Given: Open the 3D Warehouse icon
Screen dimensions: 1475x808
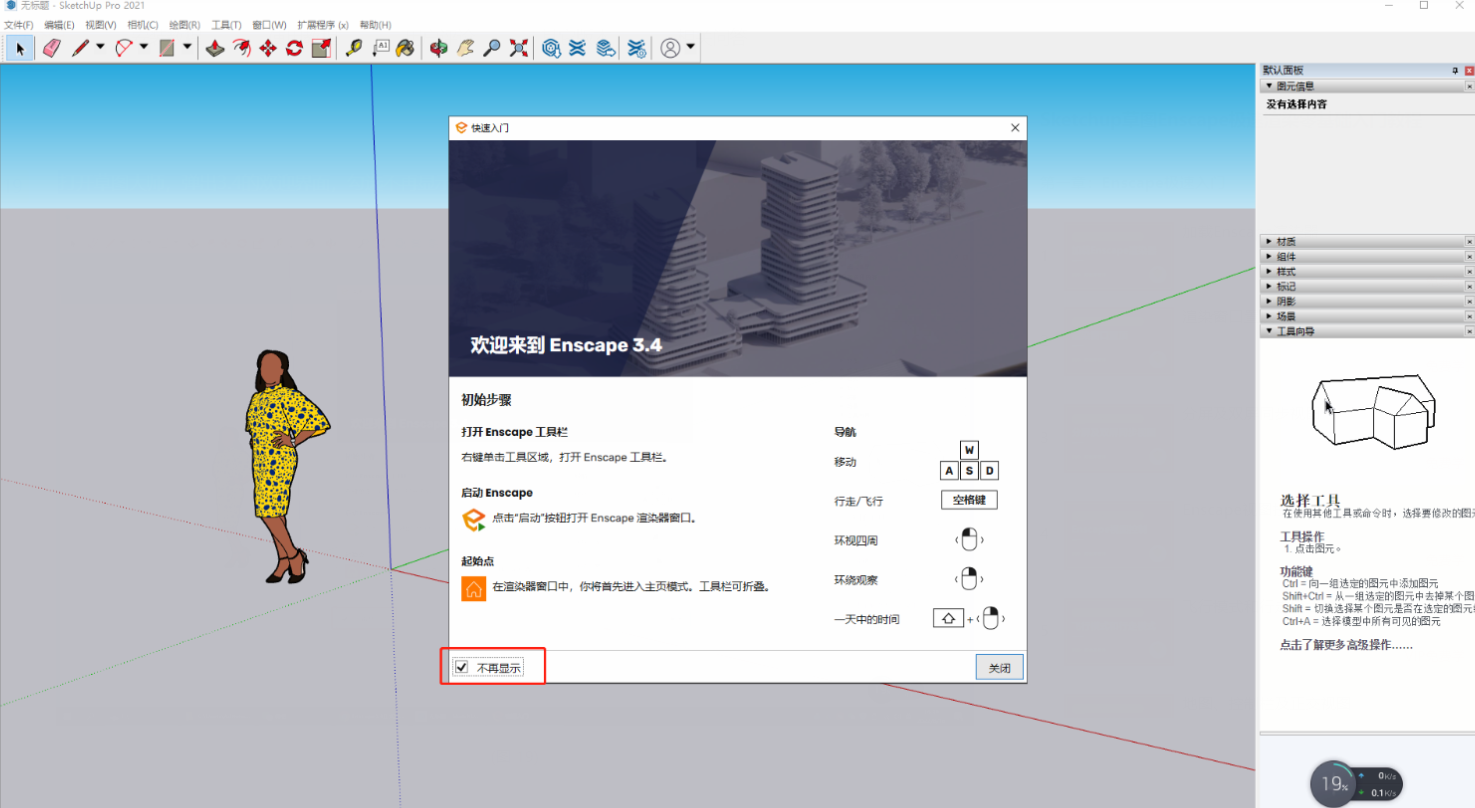Looking at the screenshot, I should [x=551, y=48].
